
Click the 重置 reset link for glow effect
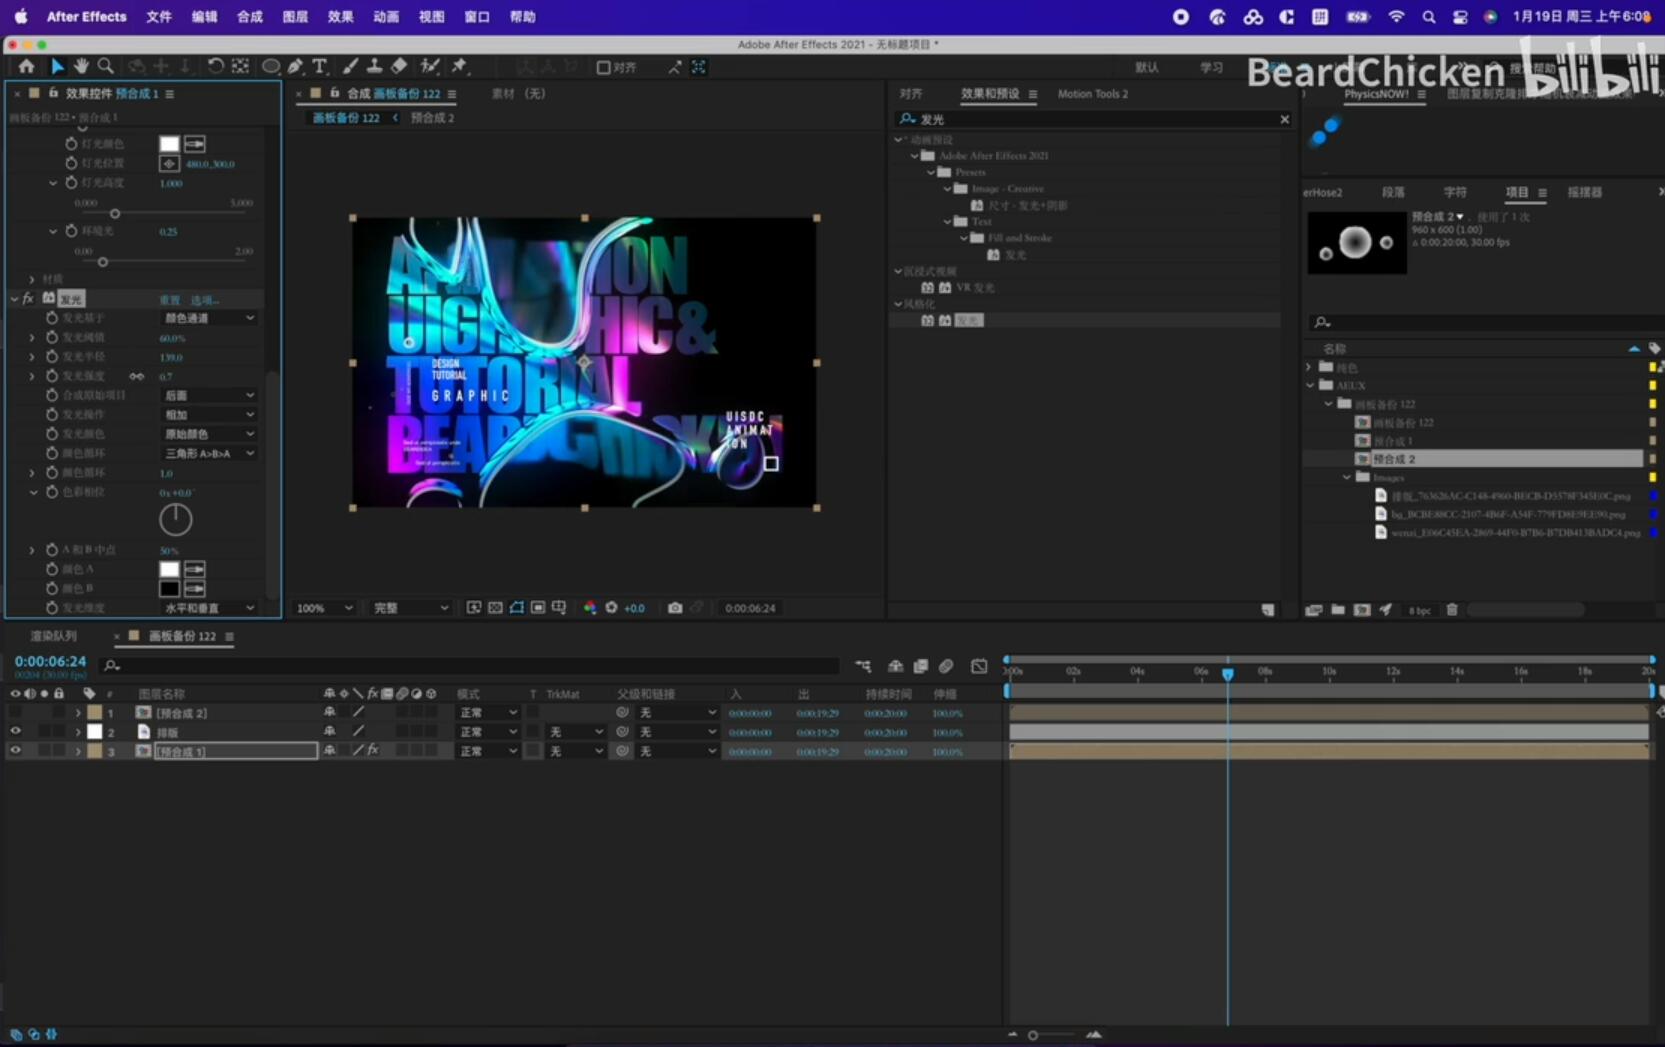169,300
